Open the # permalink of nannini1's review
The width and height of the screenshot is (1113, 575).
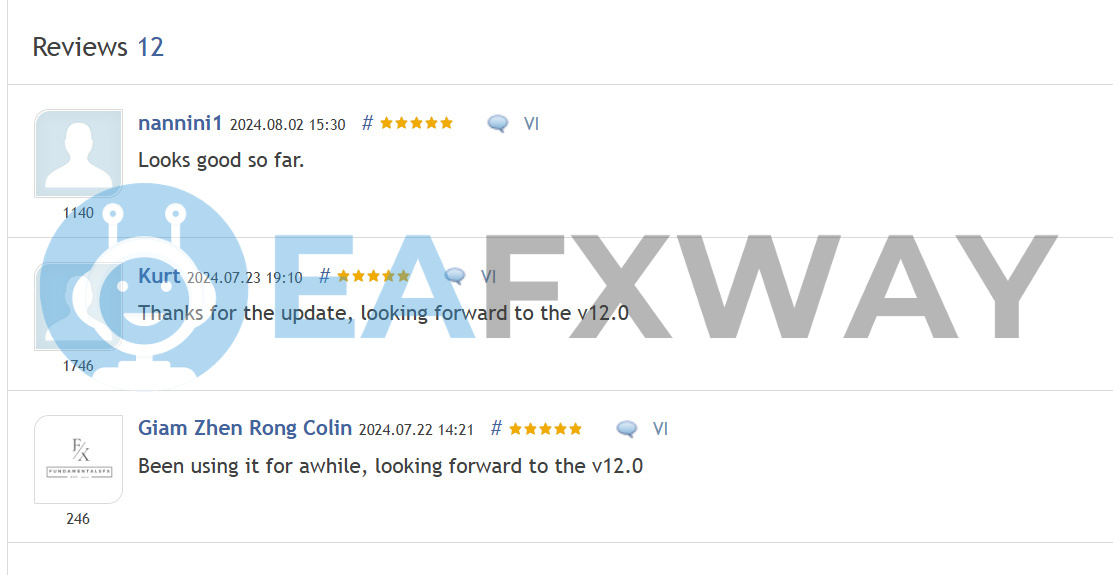click(367, 124)
